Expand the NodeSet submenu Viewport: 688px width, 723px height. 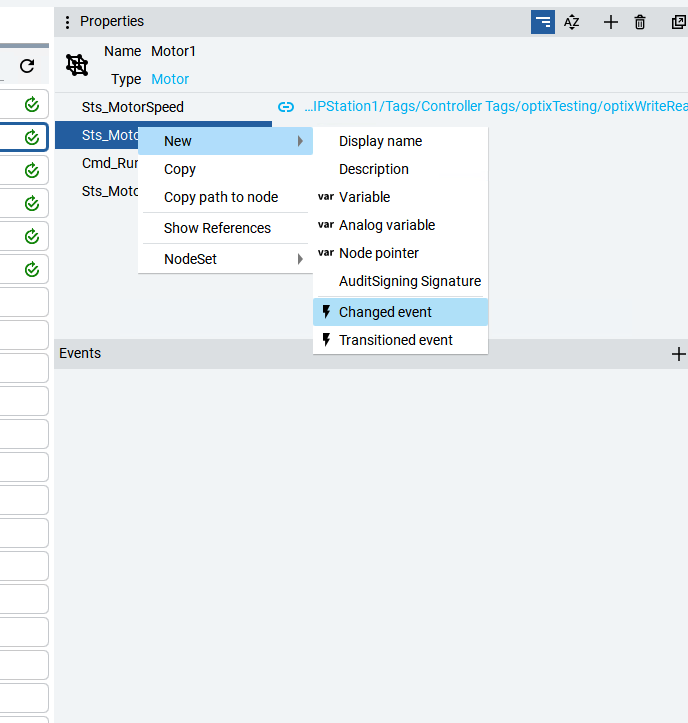(225, 259)
